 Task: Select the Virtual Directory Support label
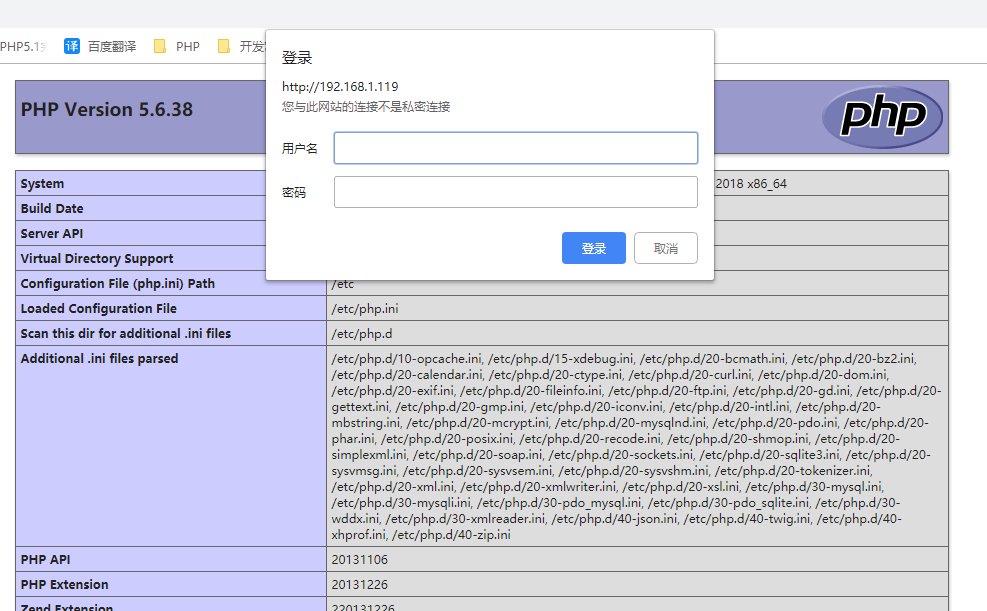[x=97, y=259]
